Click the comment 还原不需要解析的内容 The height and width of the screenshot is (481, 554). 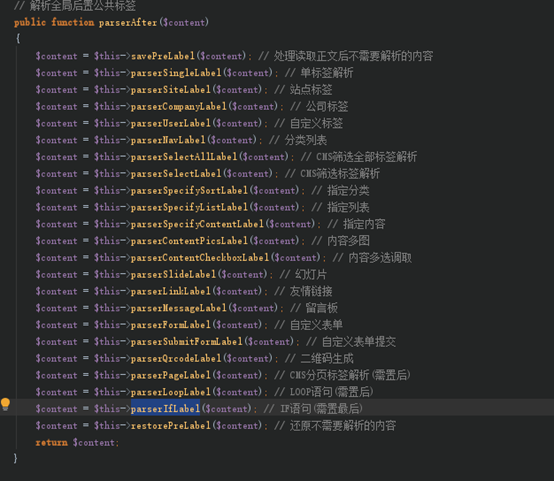click(x=343, y=426)
